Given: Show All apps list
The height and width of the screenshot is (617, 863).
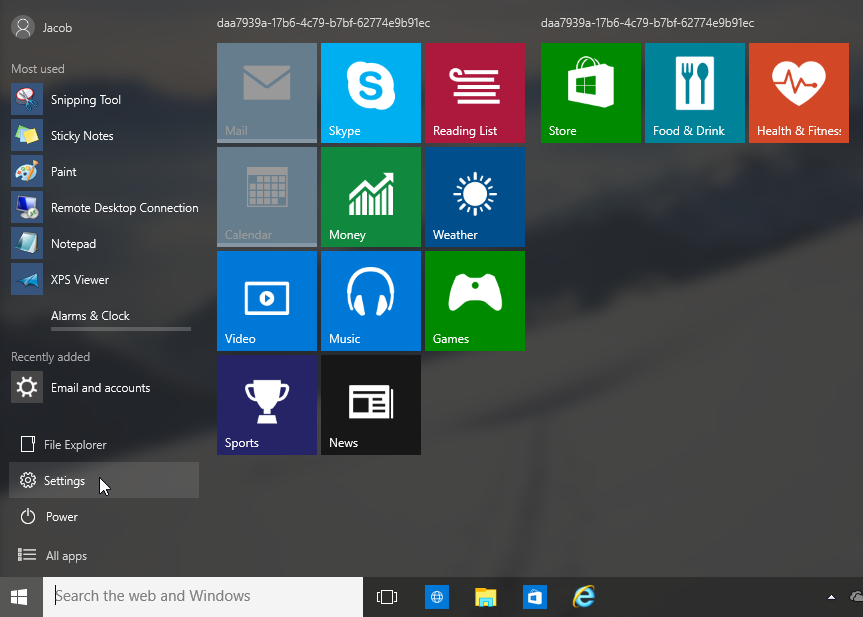Looking at the screenshot, I should [105, 555].
